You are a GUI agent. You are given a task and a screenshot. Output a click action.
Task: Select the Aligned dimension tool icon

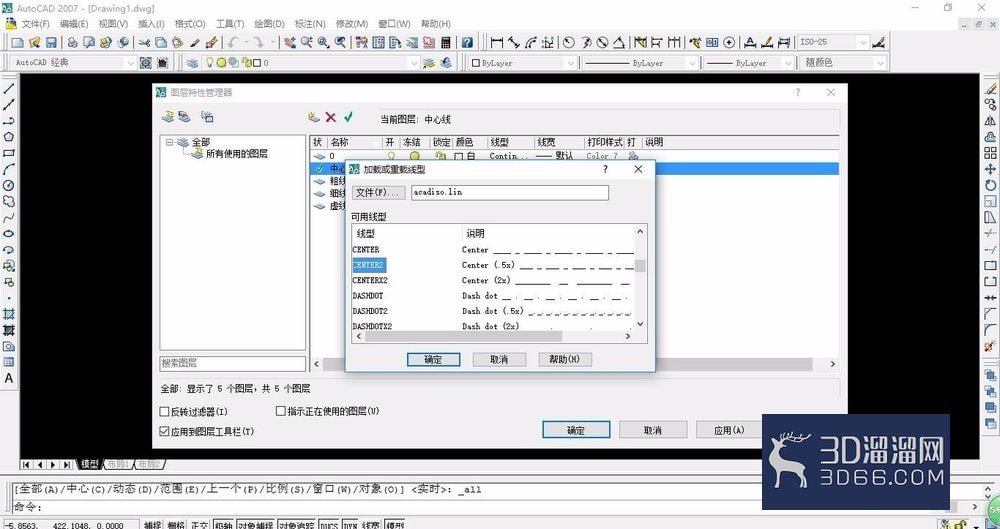coord(513,43)
